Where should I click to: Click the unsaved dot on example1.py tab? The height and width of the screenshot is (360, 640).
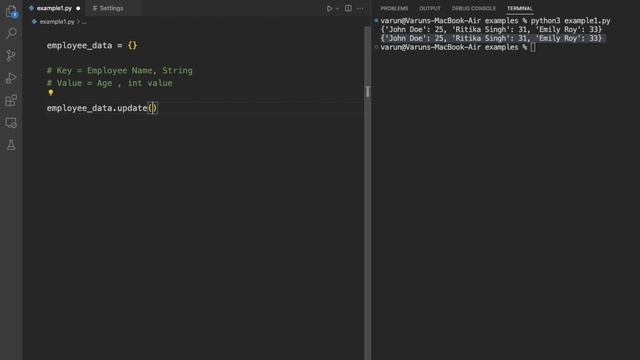click(78, 8)
